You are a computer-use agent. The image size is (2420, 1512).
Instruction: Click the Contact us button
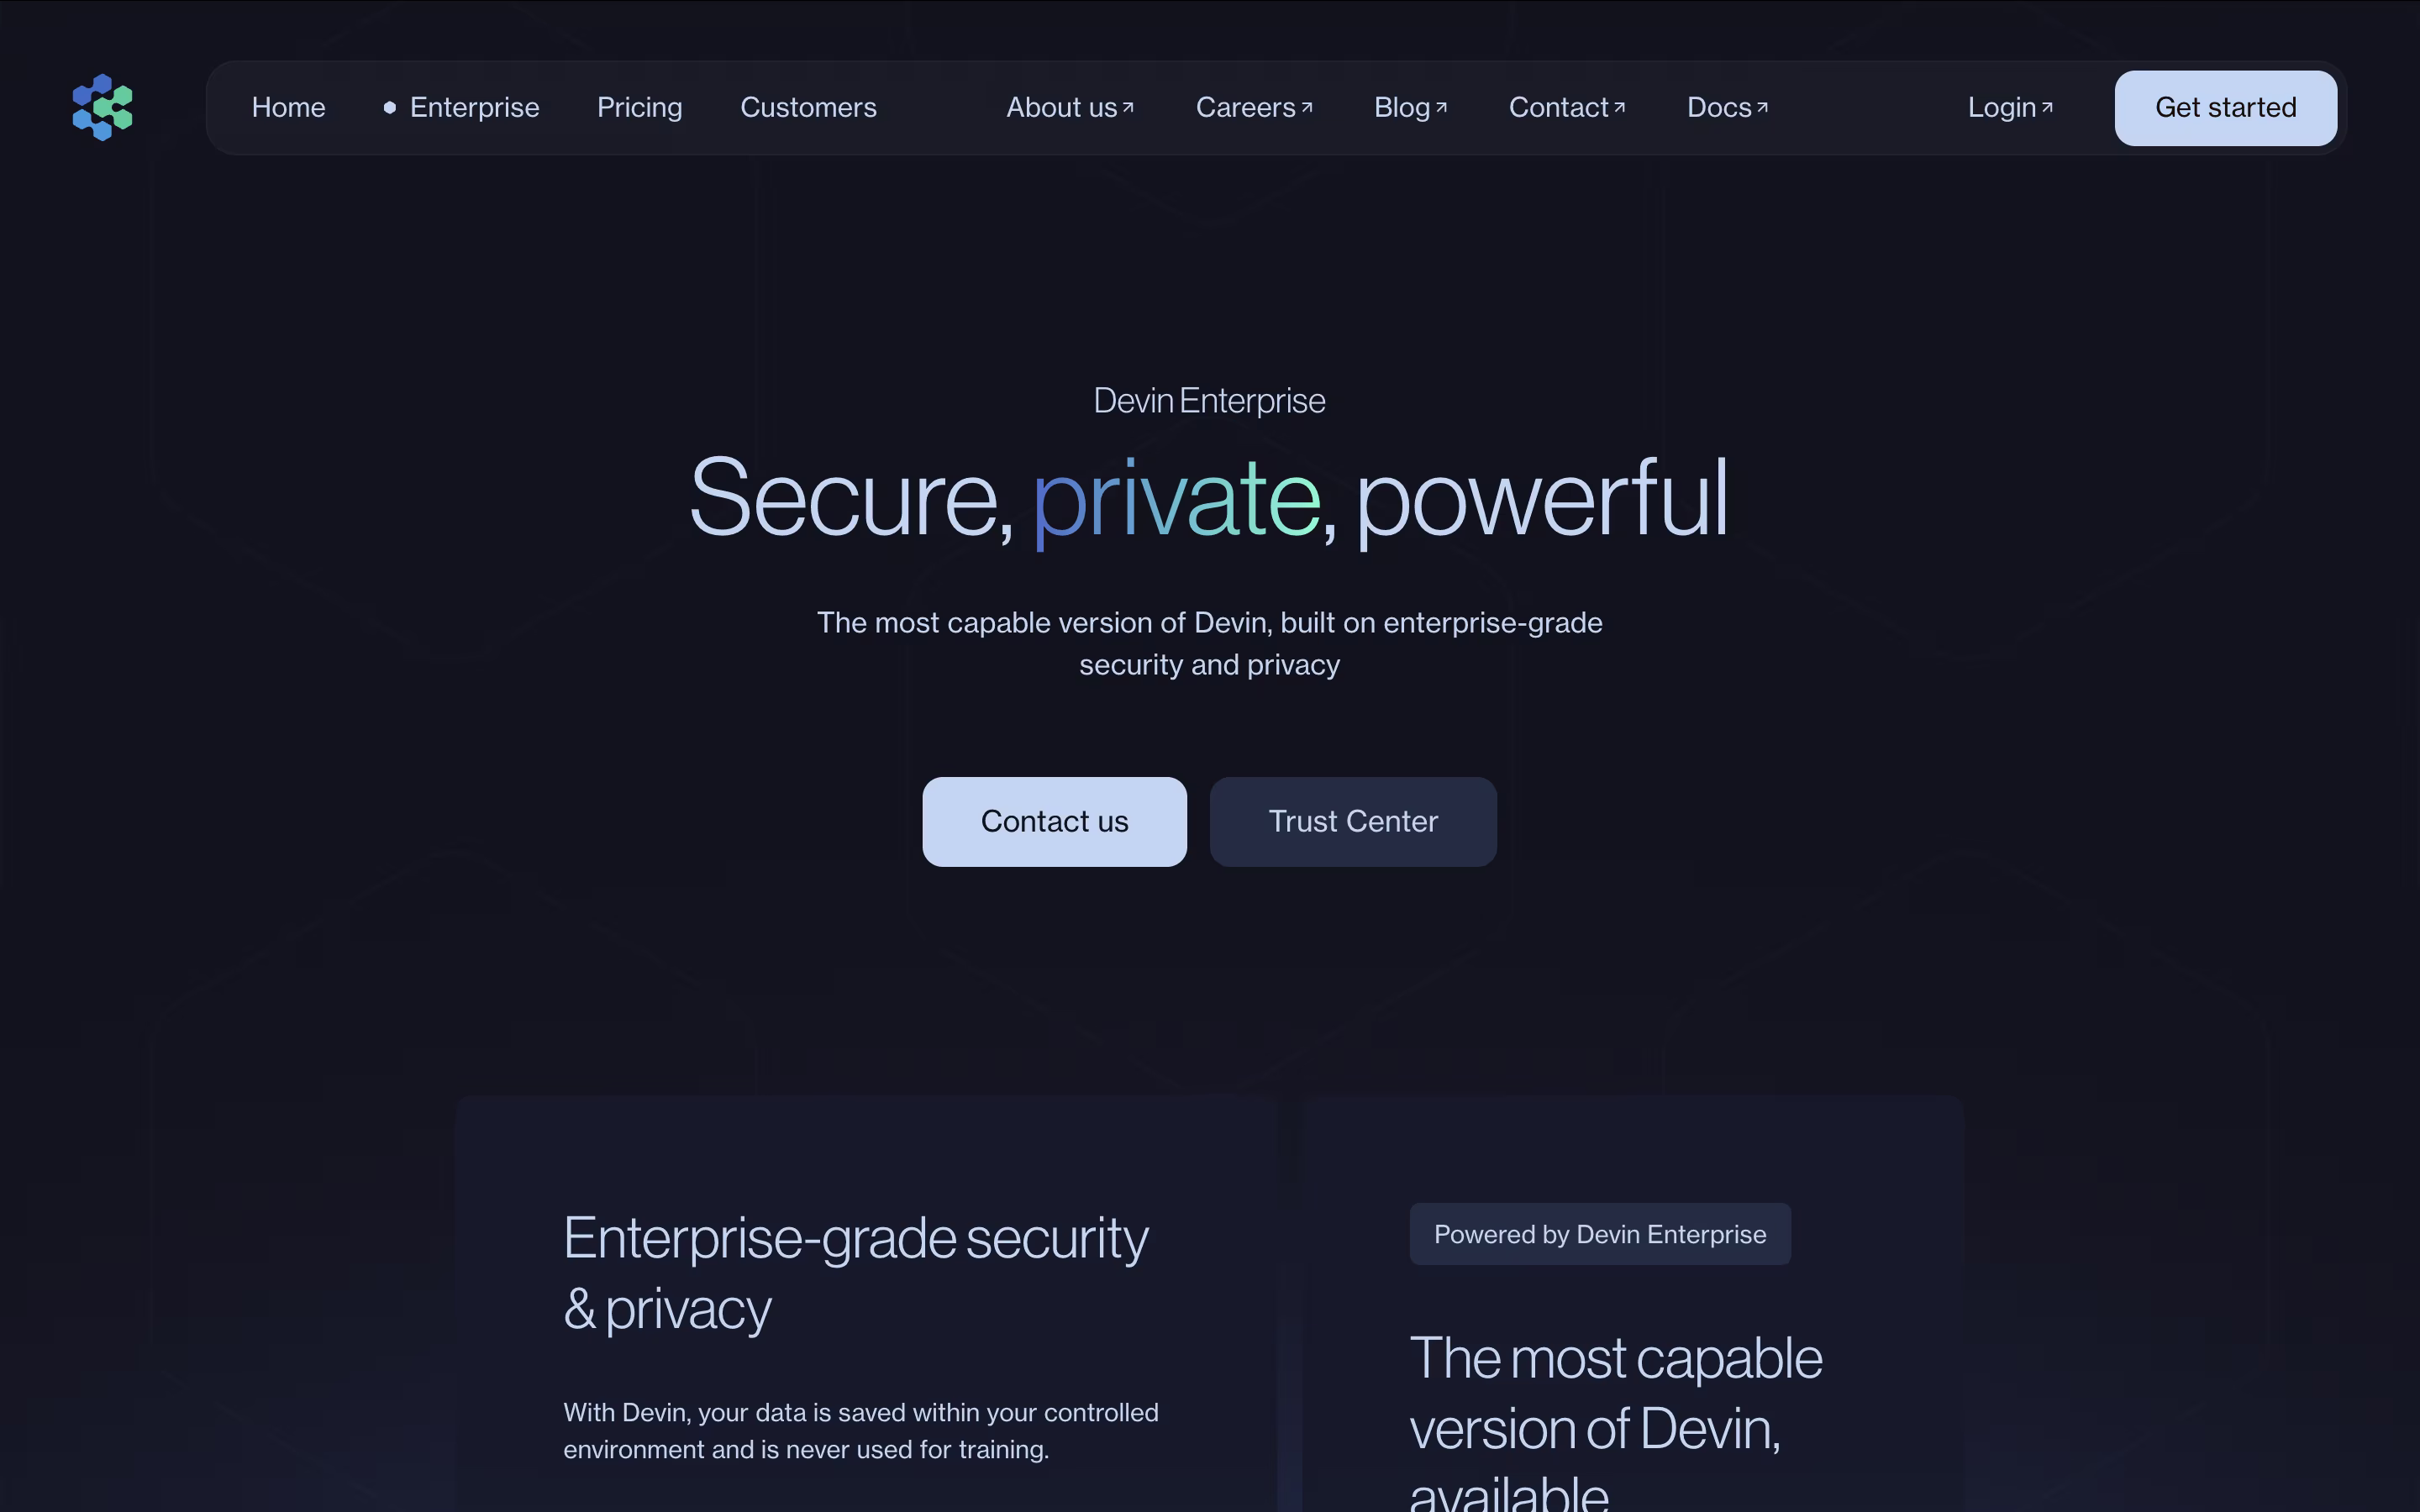pos(1054,821)
